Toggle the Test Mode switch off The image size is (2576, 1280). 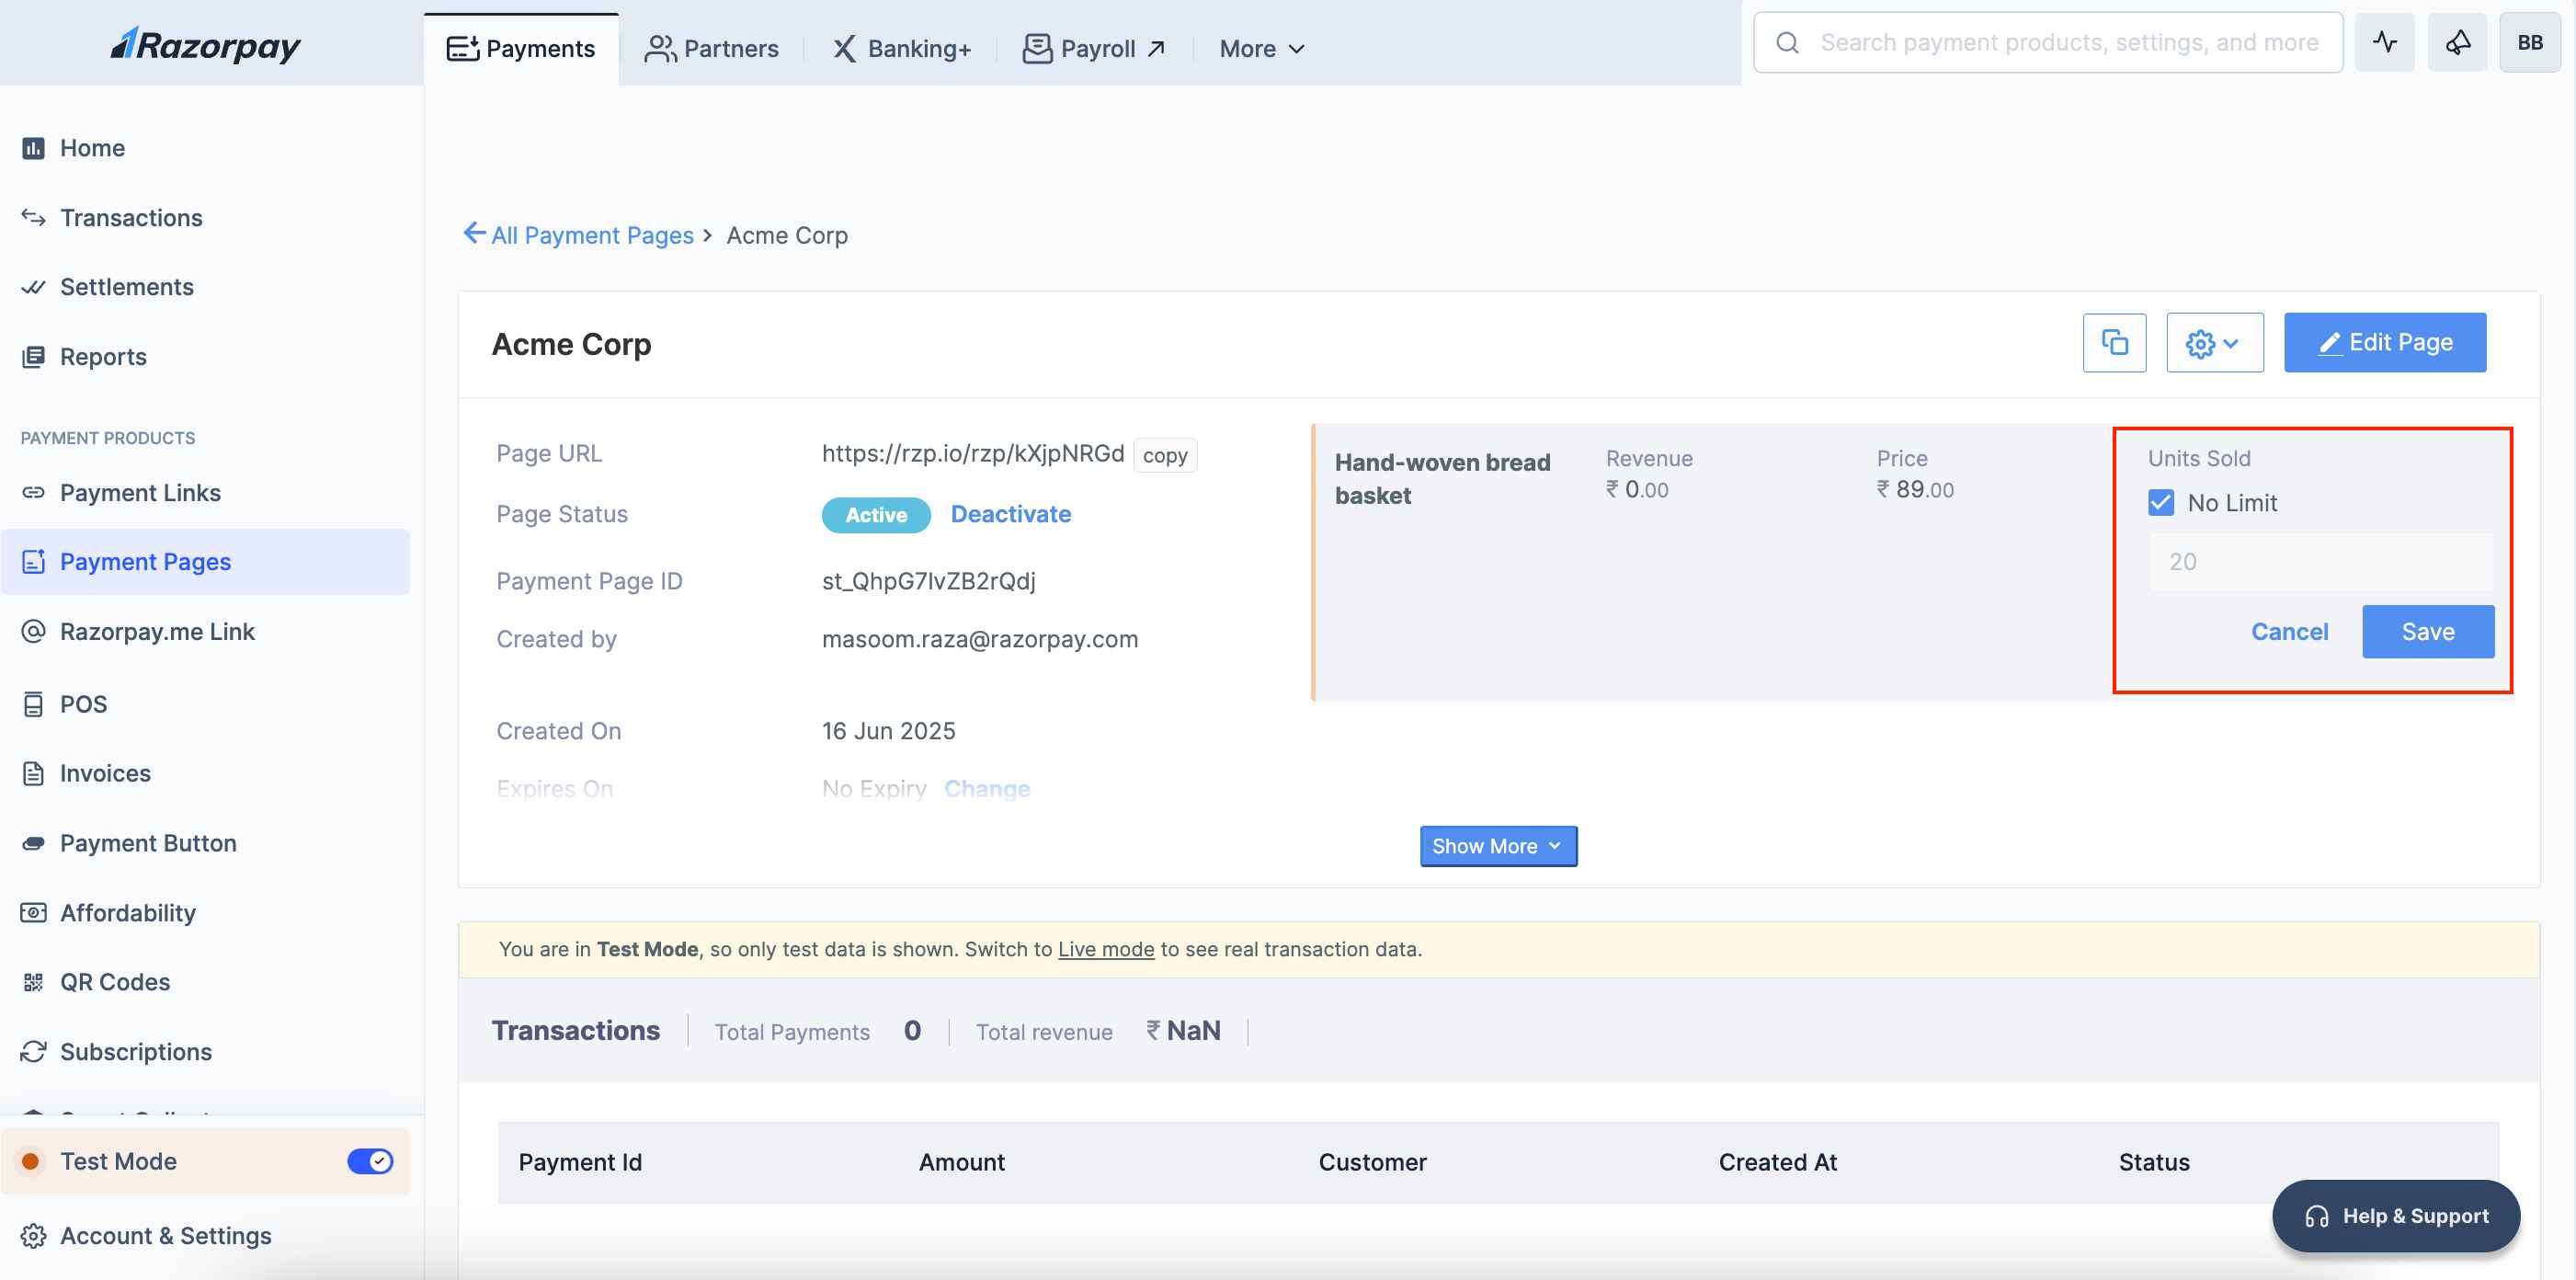370,1161
